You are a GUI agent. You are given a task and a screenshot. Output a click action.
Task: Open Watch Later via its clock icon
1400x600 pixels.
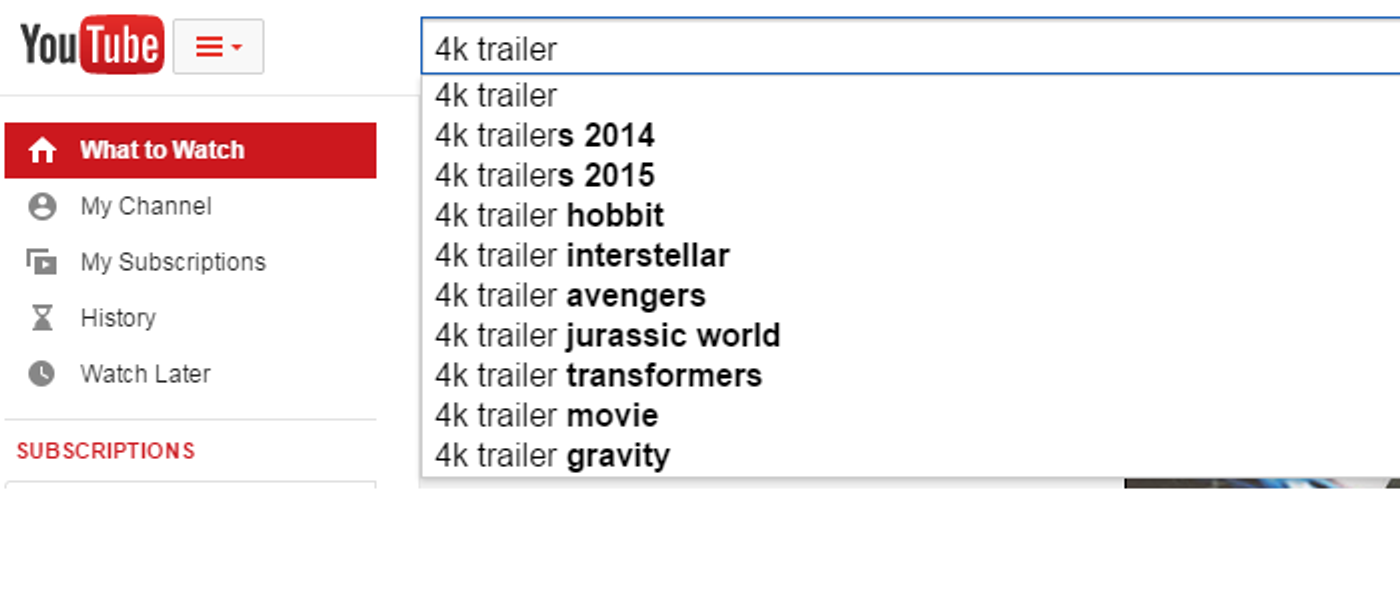click(42, 373)
